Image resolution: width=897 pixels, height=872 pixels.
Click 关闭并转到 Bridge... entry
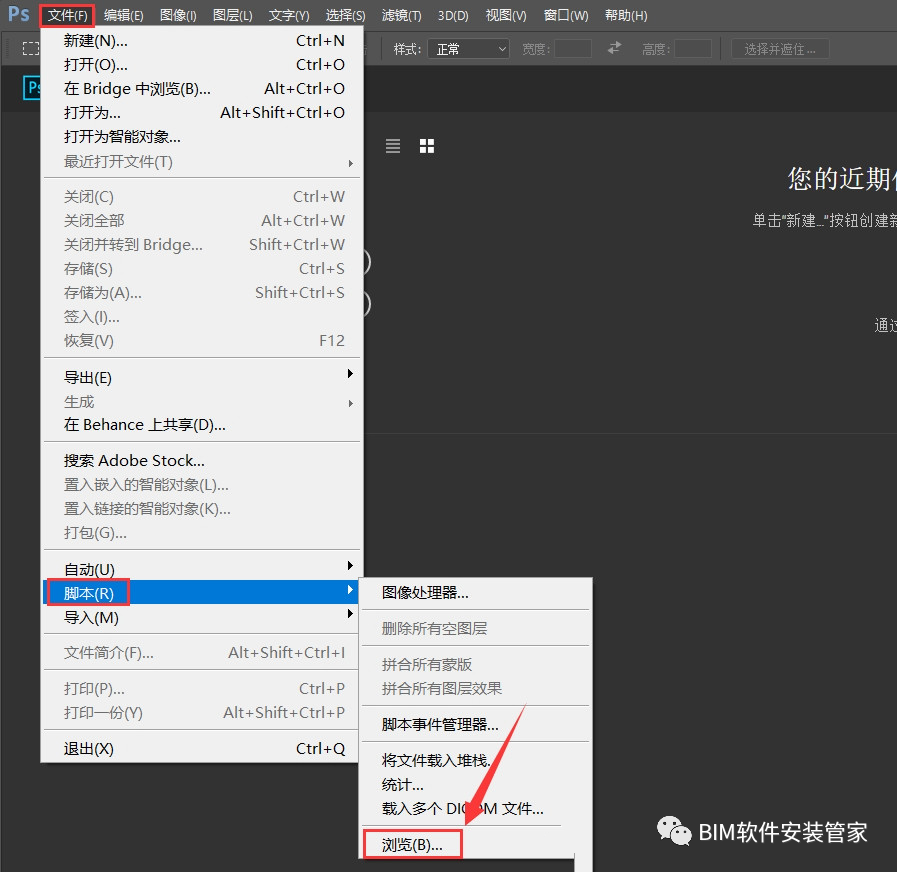click(x=202, y=245)
